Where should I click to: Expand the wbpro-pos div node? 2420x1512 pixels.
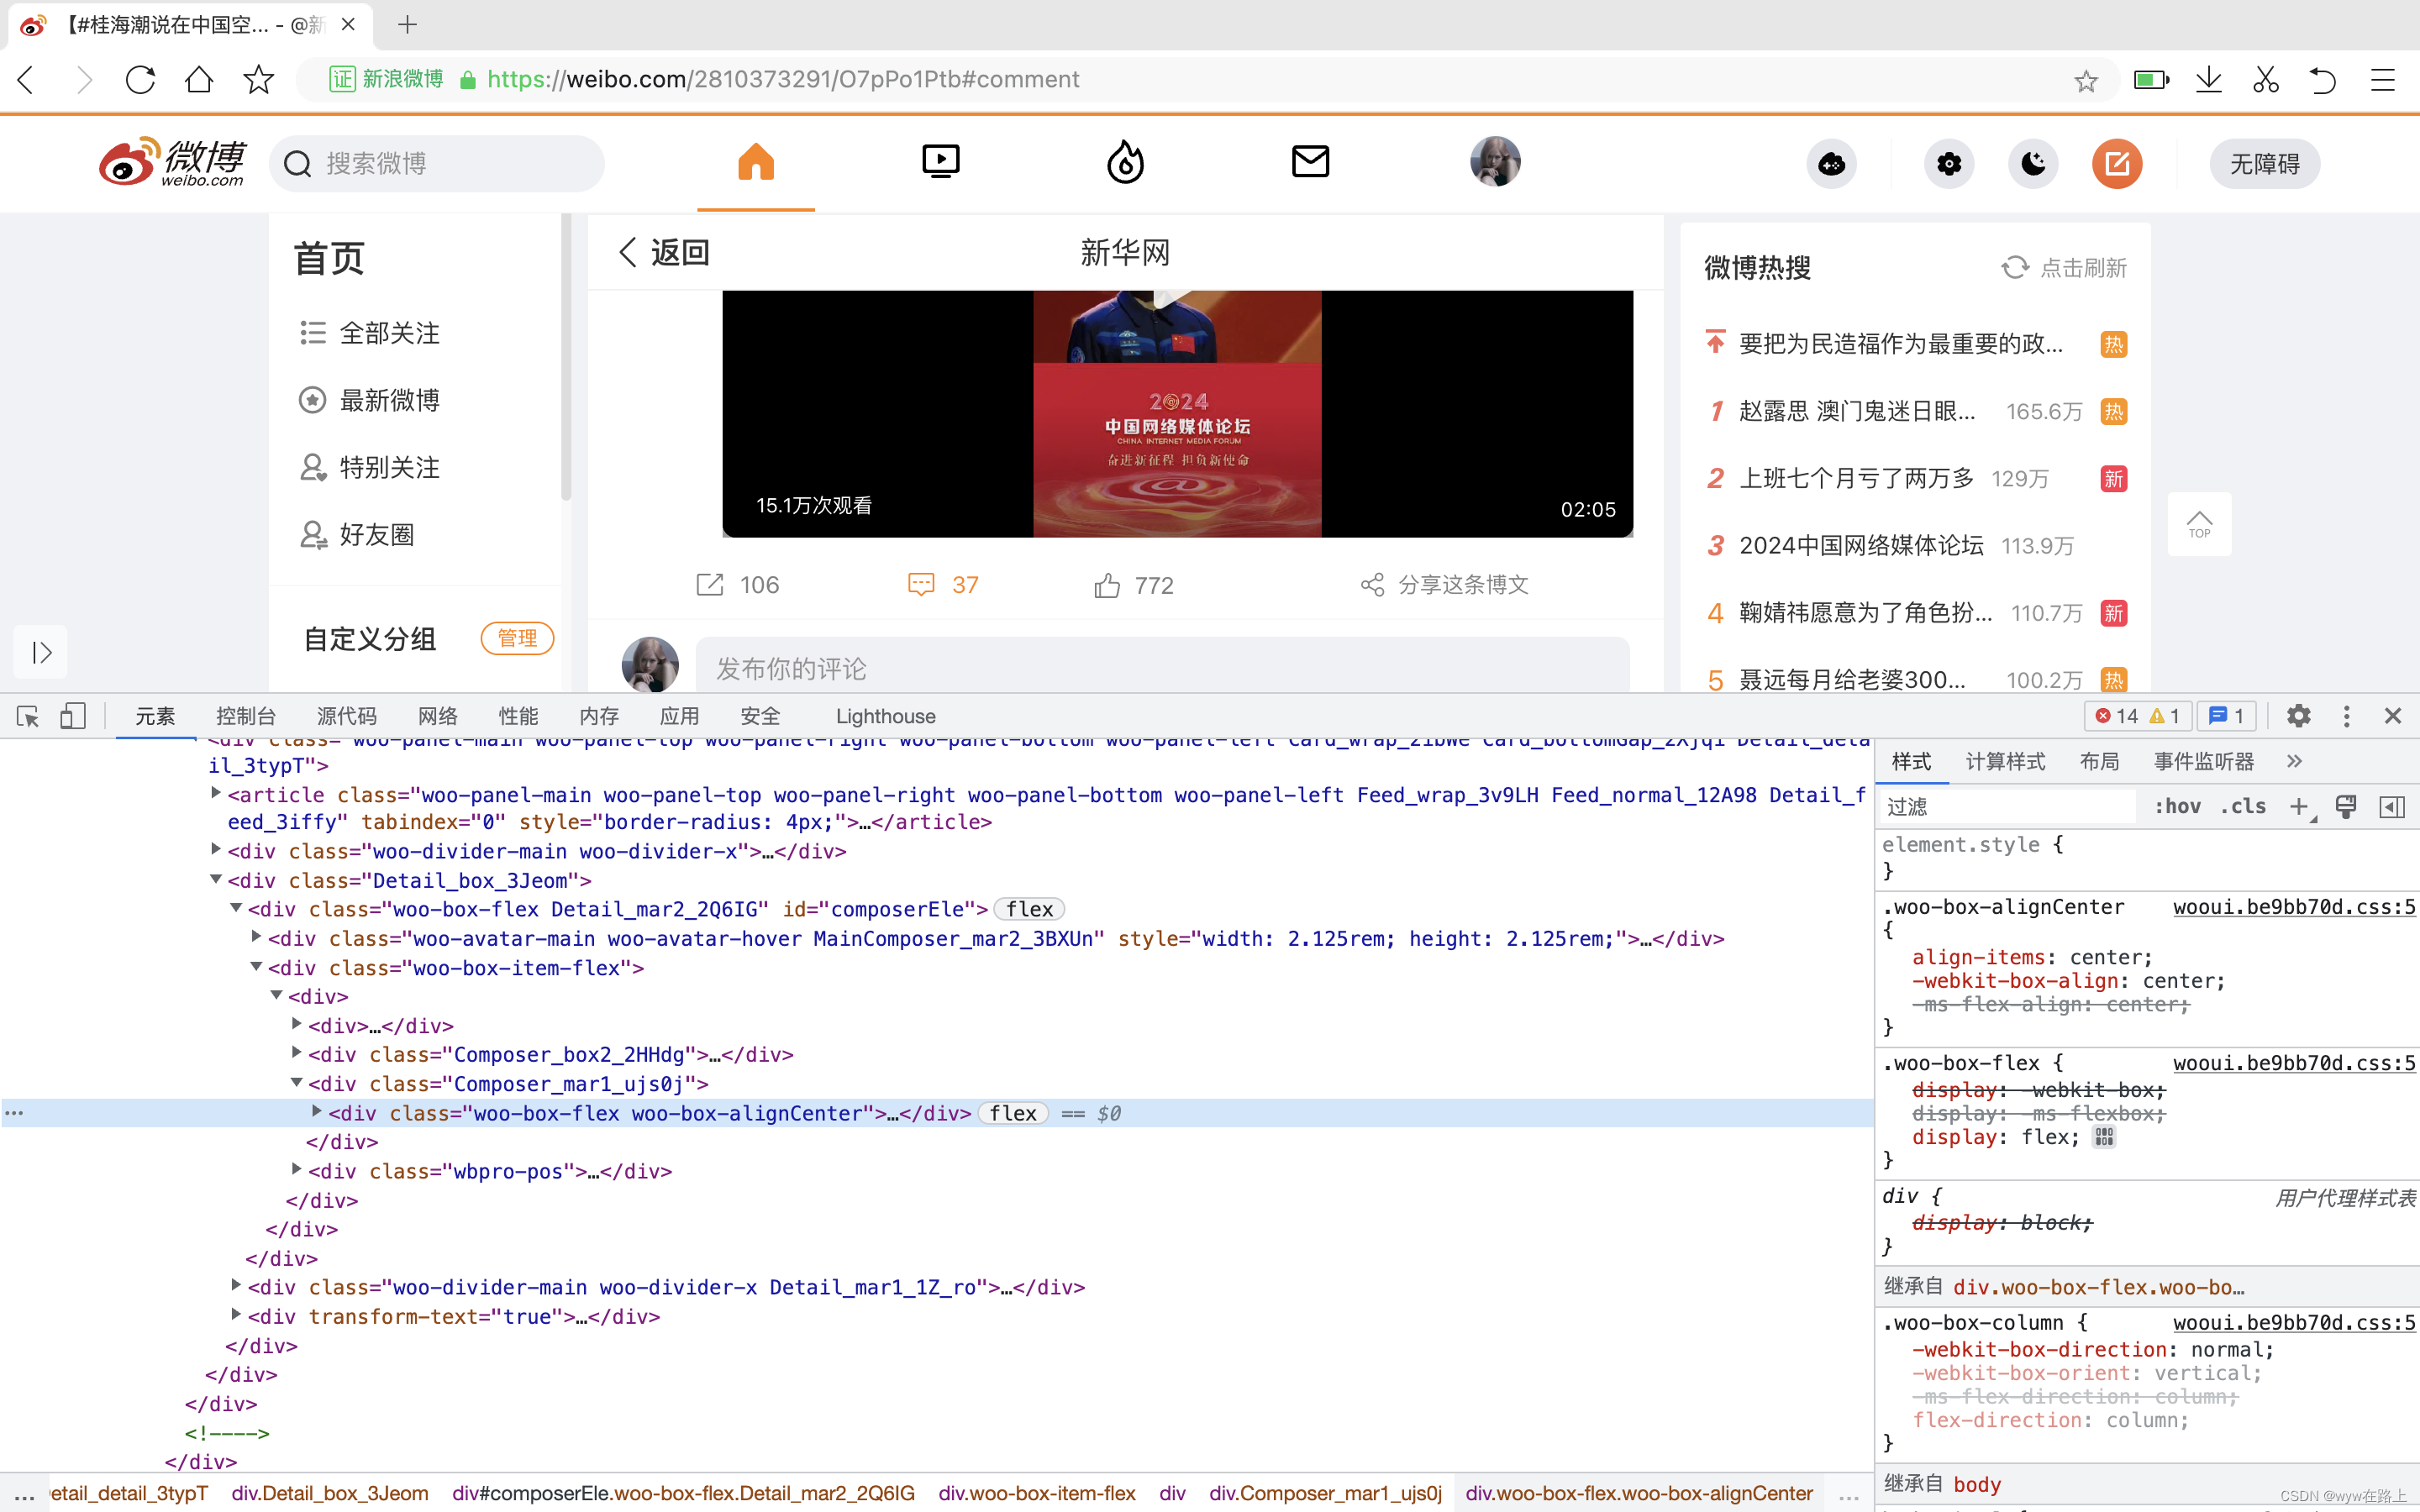[x=296, y=1169]
